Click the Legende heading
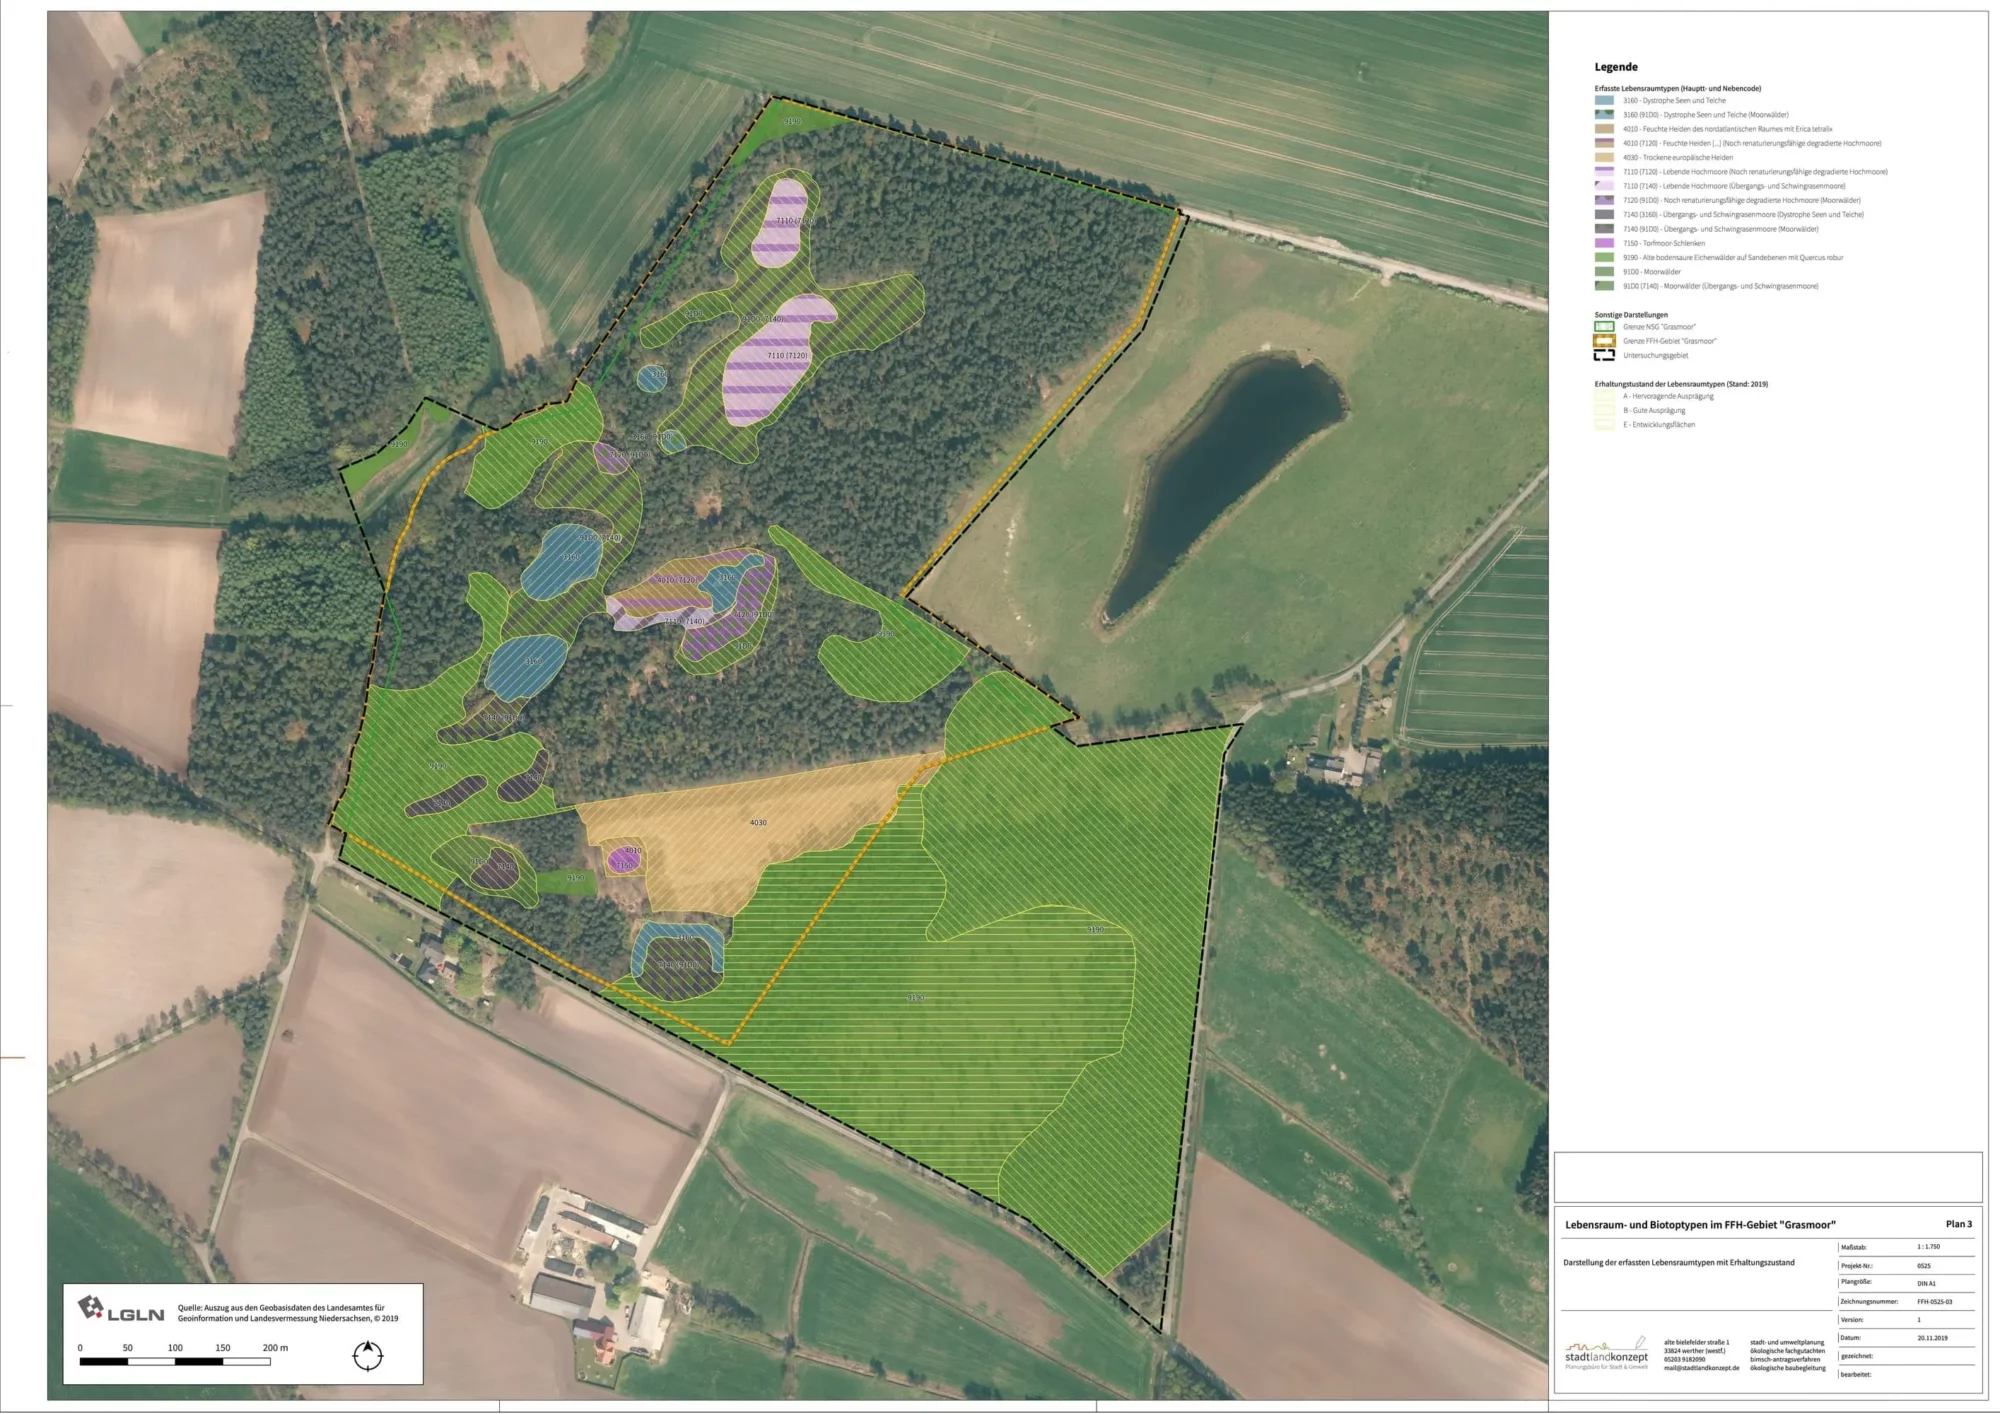2000x1414 pixels. point(1616,67)
